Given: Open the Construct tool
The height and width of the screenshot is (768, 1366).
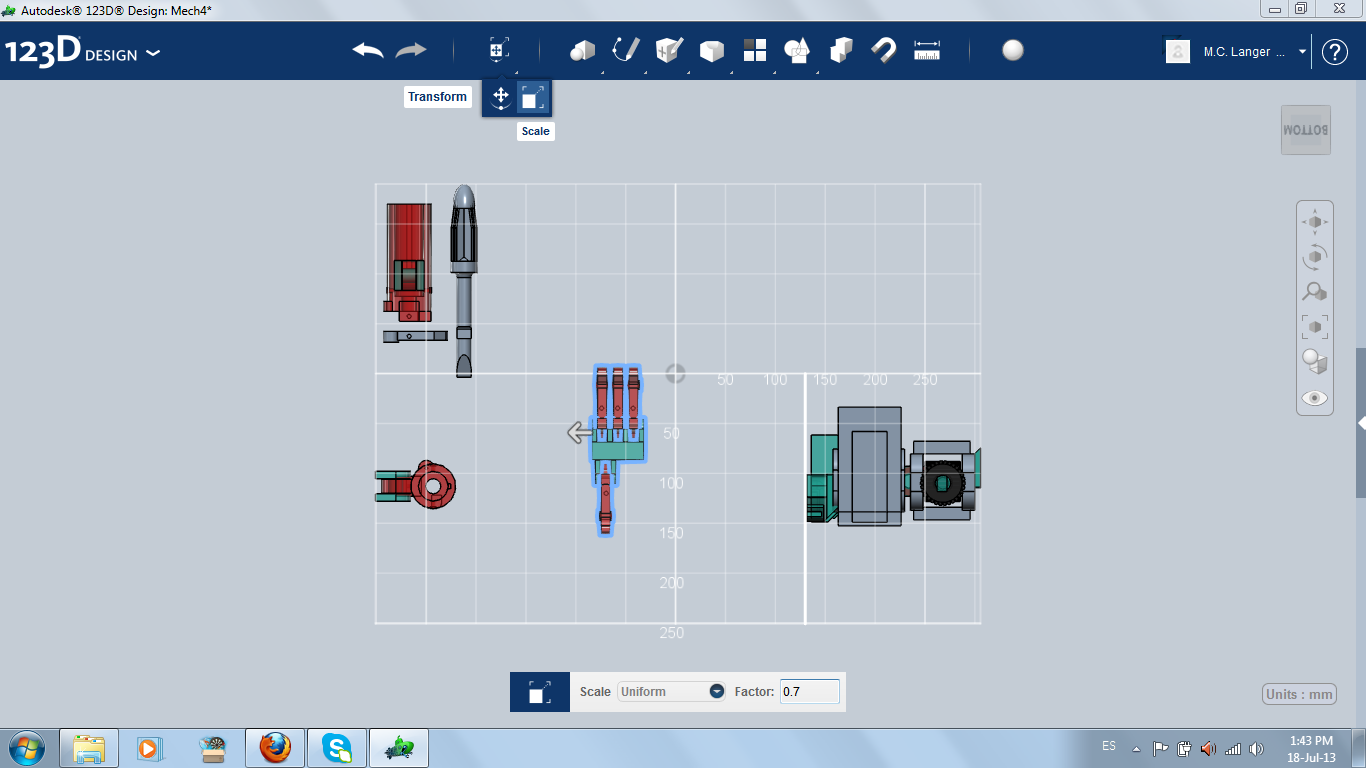Looking at the screenshot, I should [x=668, y=50].
